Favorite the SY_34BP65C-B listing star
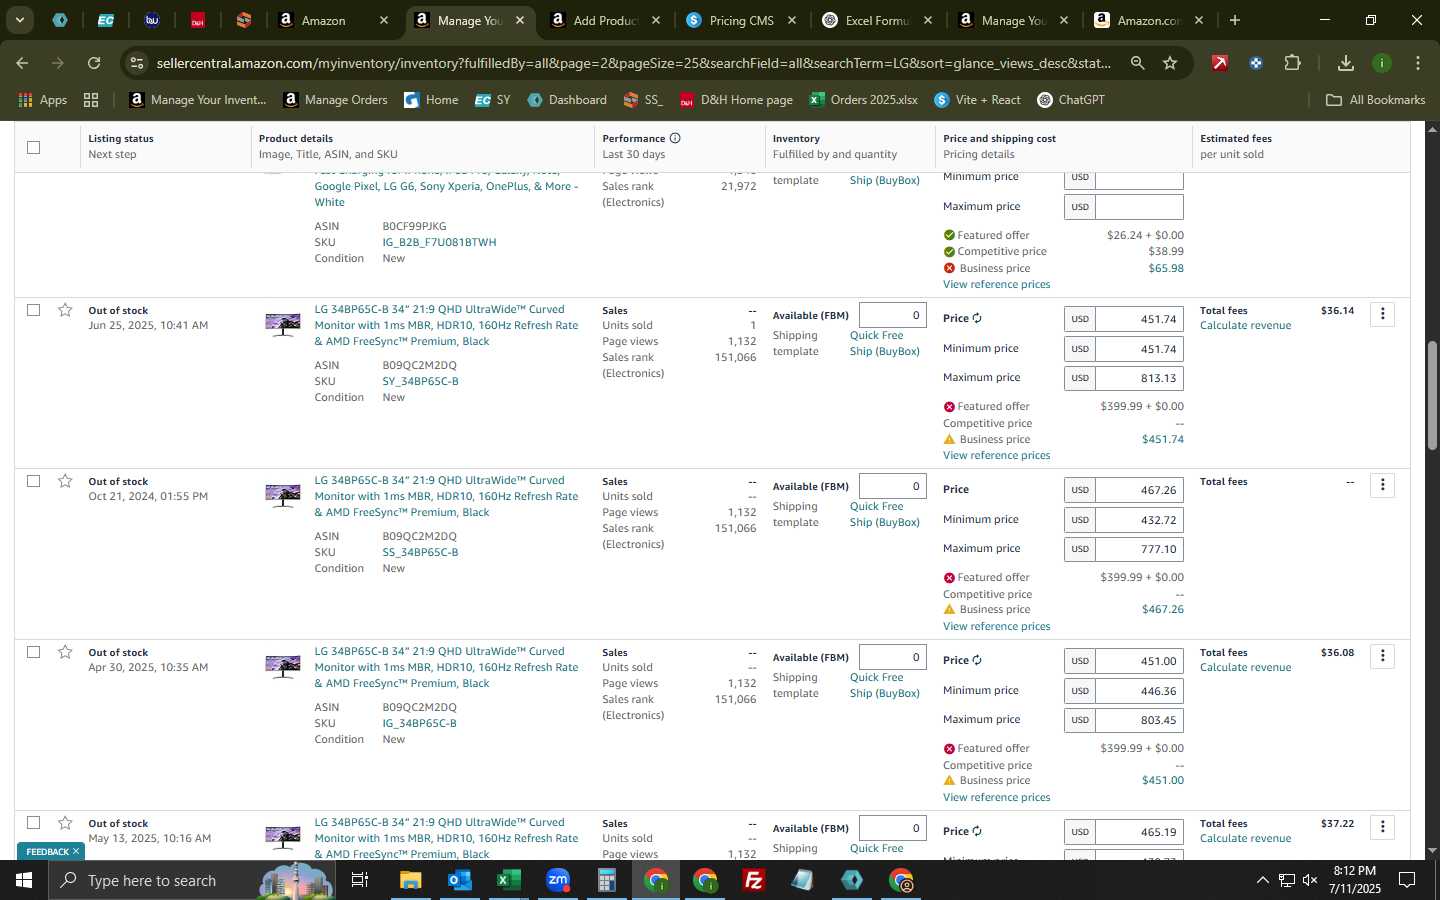This screenshot has height=900, width=1440. (65, 310)
